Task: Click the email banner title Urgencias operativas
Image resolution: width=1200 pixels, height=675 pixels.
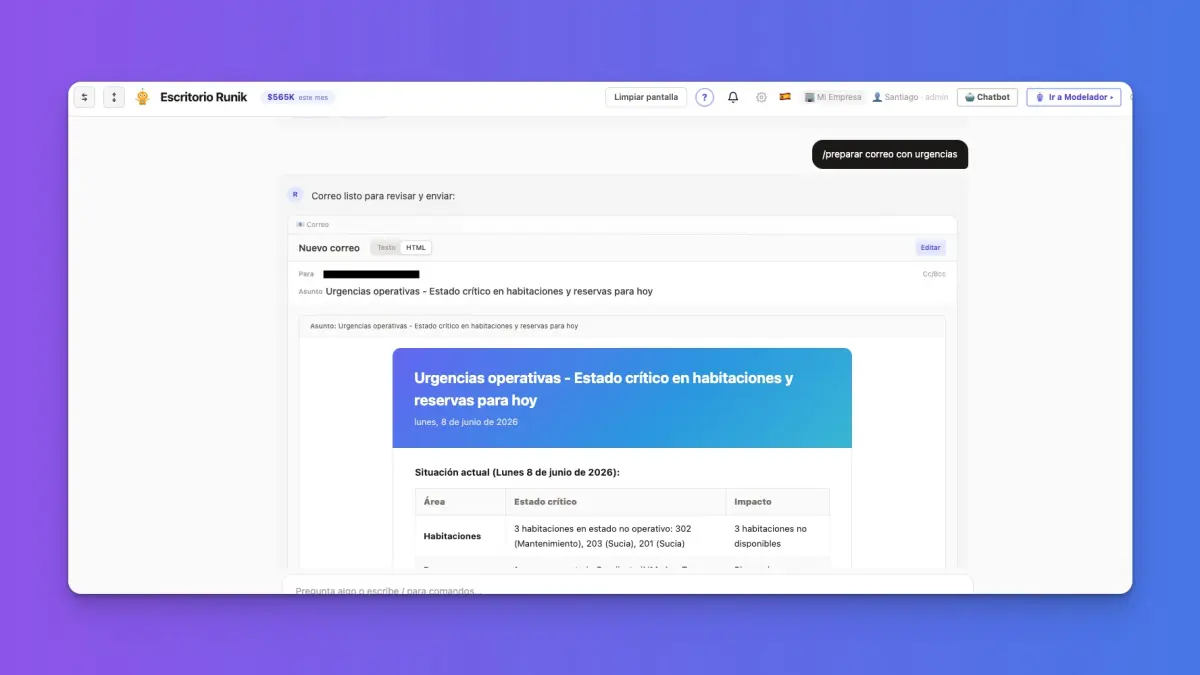Action: point(604,389)
